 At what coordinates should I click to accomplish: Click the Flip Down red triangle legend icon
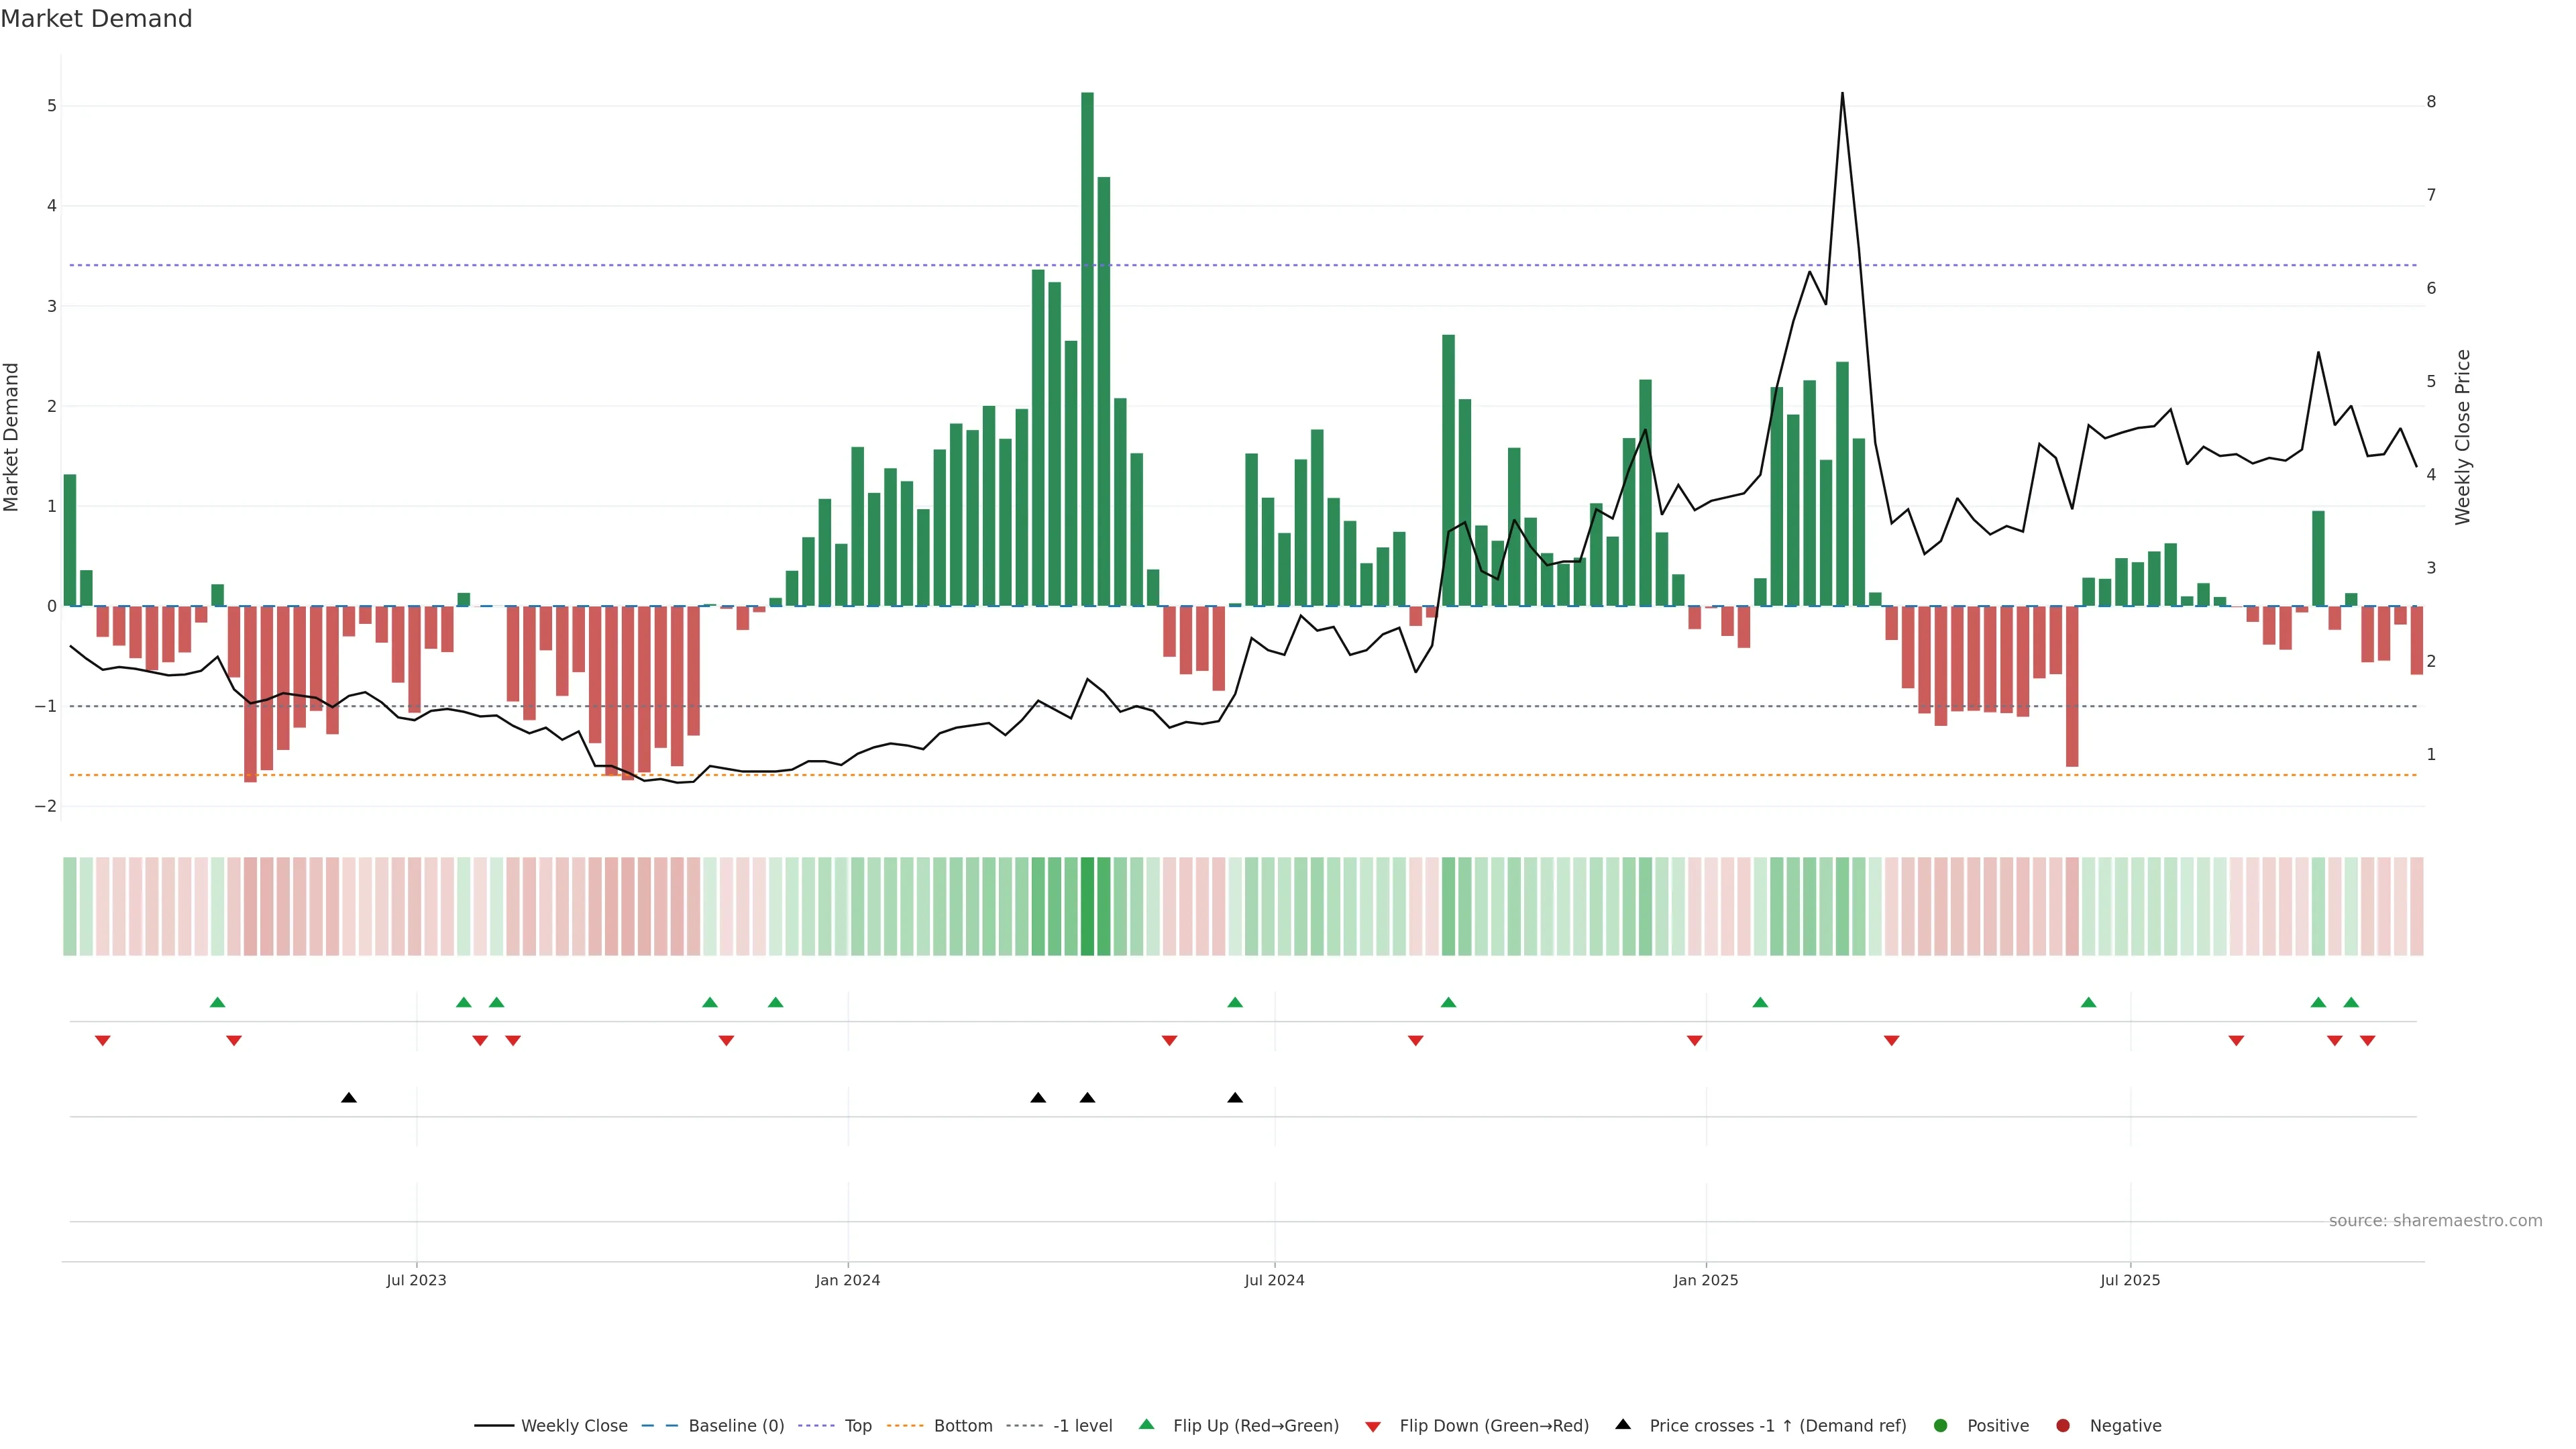tap(1373, 1426)
